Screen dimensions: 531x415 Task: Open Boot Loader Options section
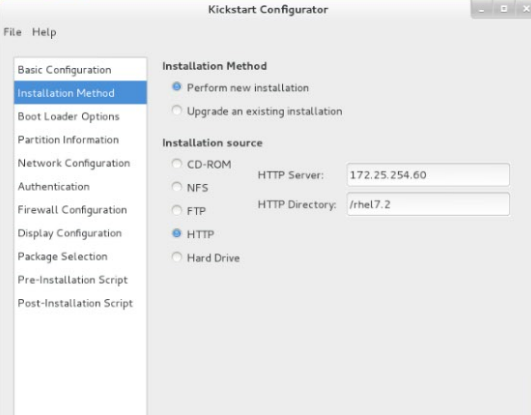click(80, 116)
